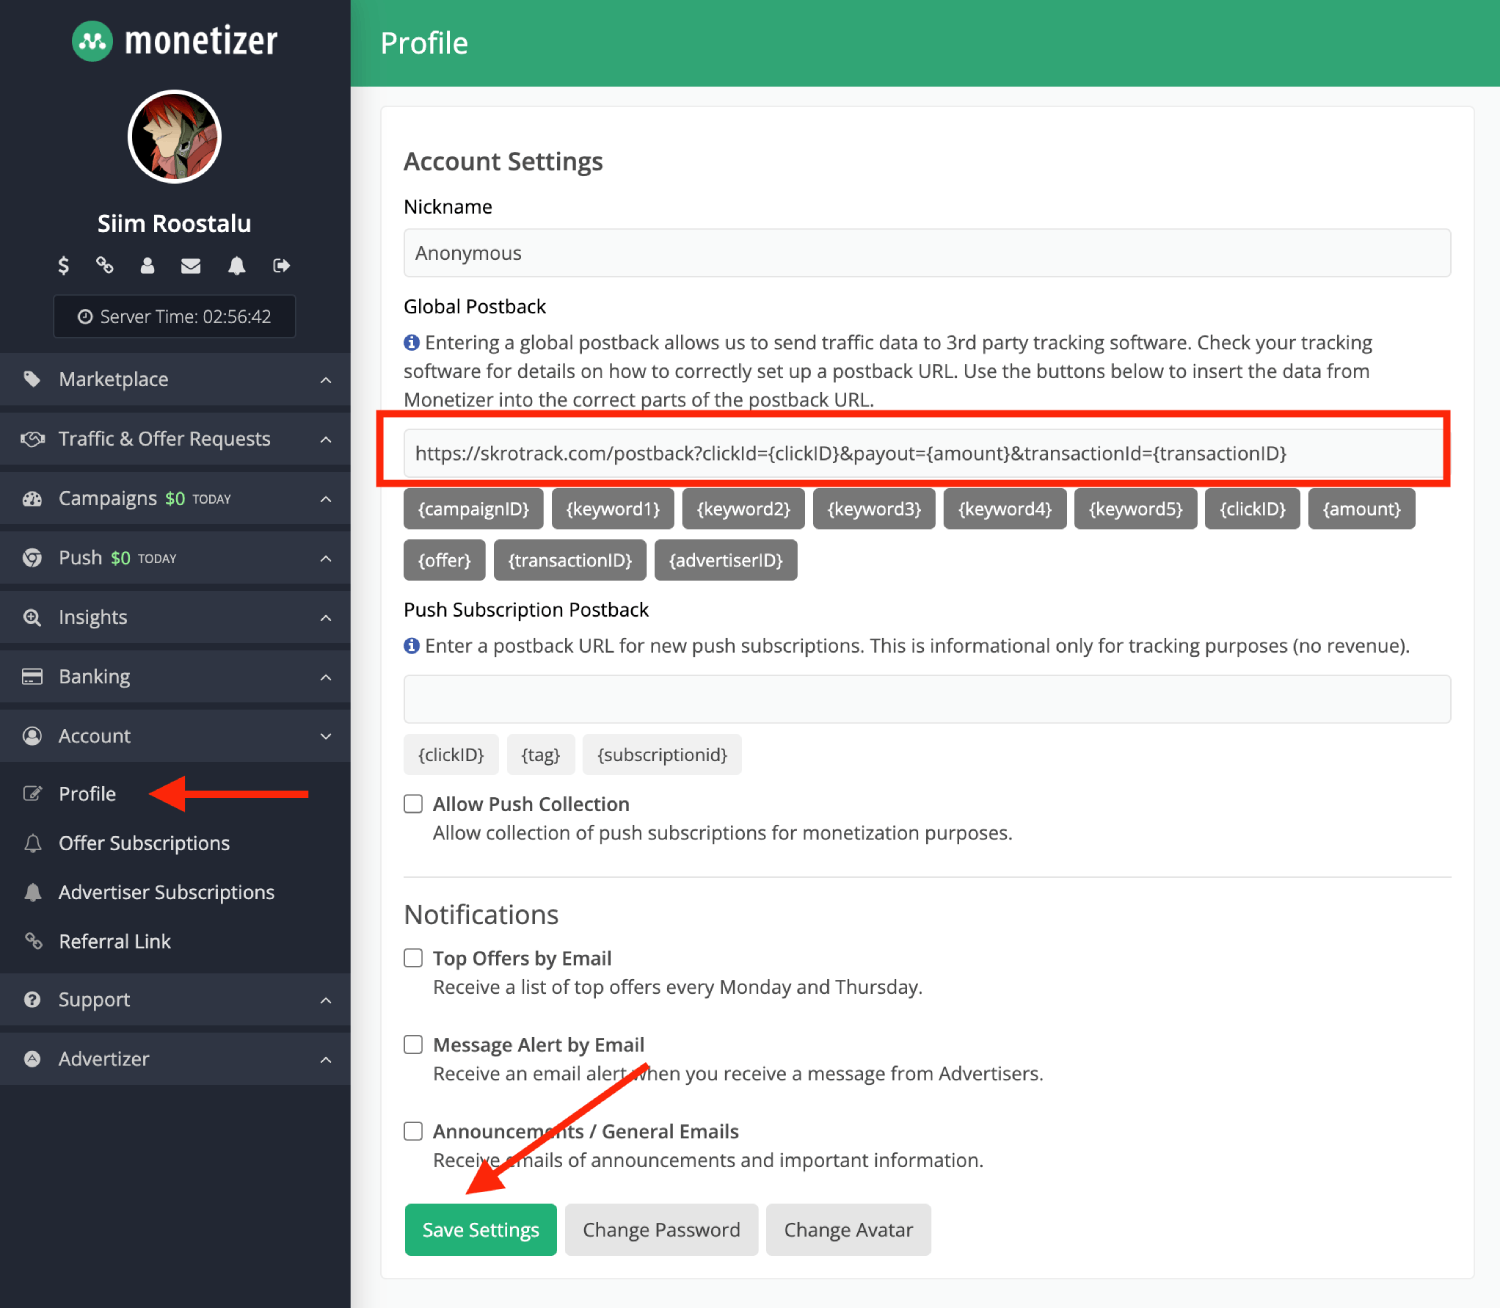
Task: Click the dollar sign icon under the username
Action: (x=64, y=265)
